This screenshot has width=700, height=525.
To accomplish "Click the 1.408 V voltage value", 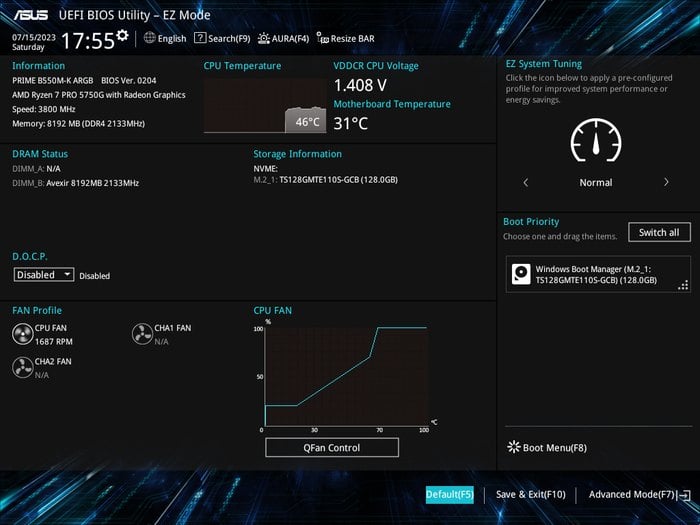I will [x=360, y=85].
